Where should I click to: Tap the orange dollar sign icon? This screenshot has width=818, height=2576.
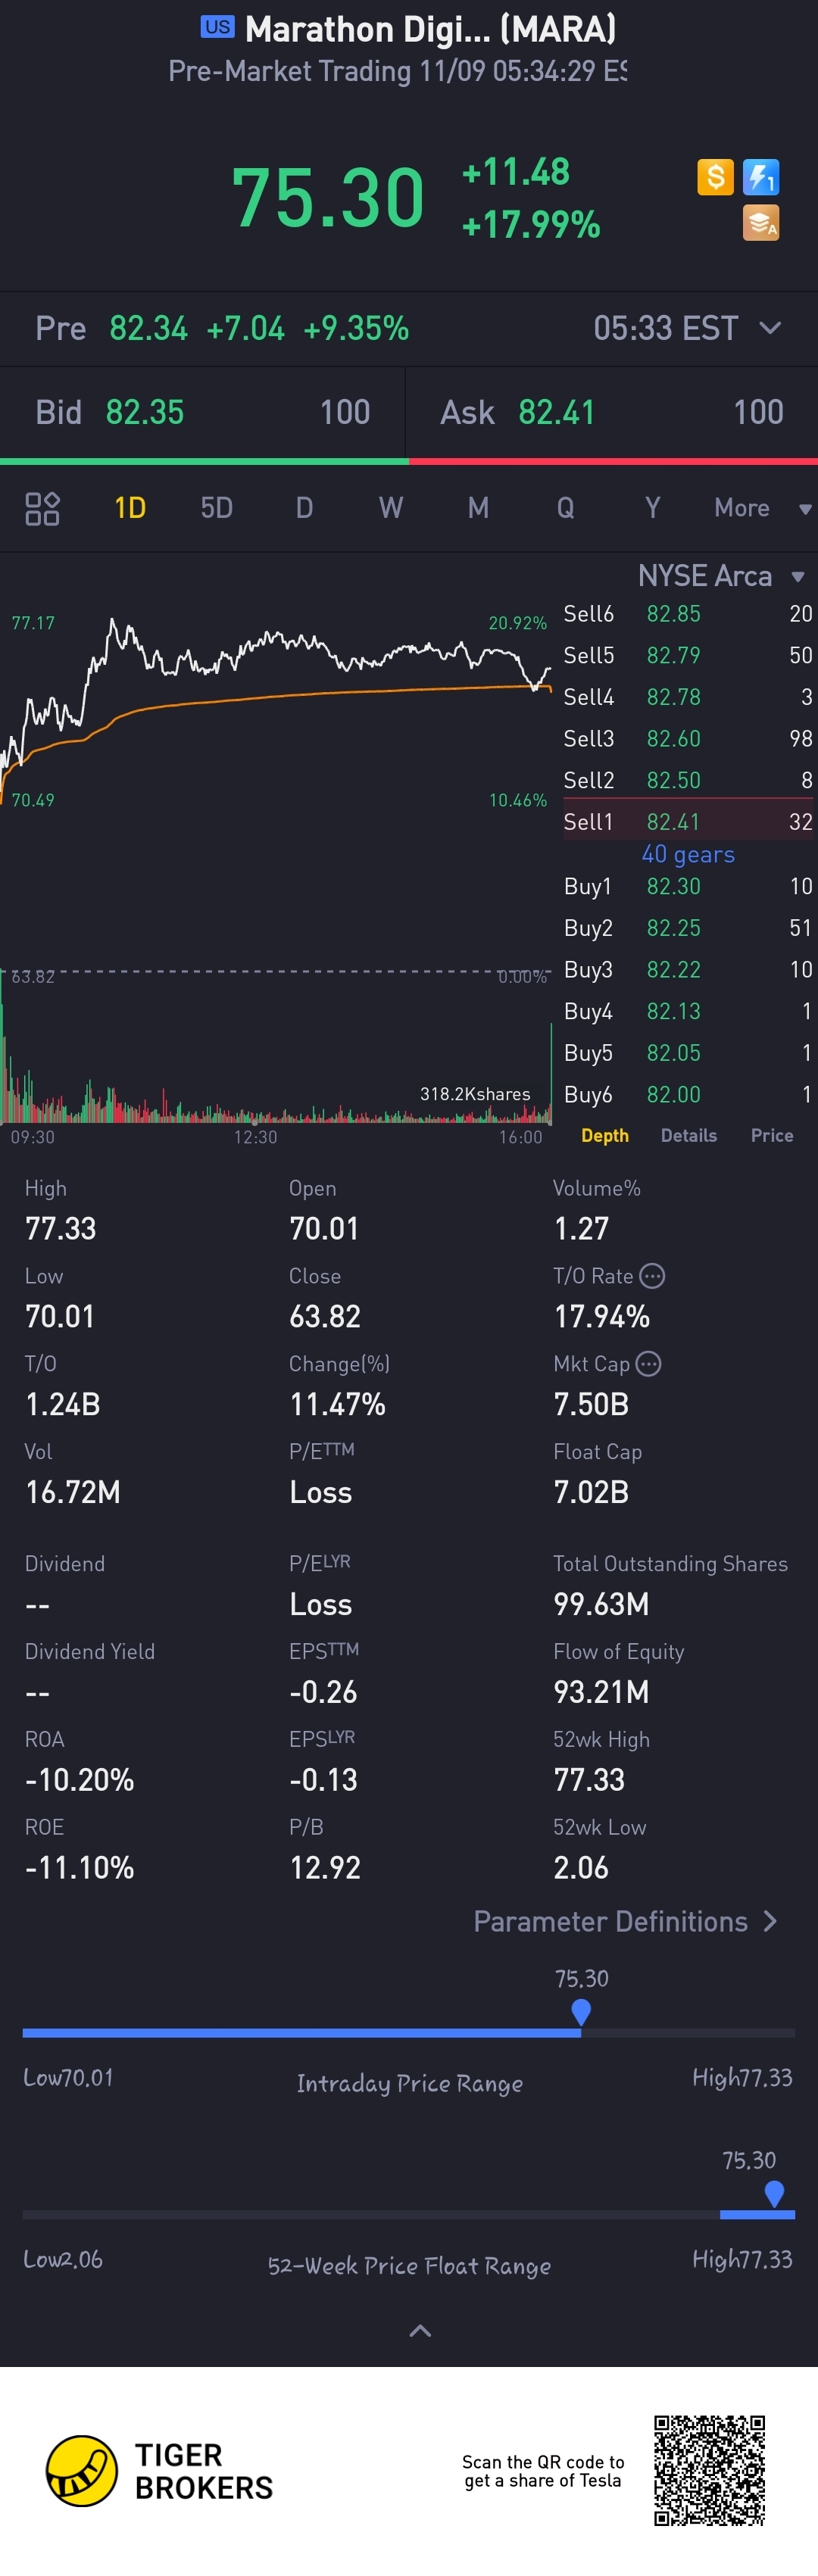point(715,177)
